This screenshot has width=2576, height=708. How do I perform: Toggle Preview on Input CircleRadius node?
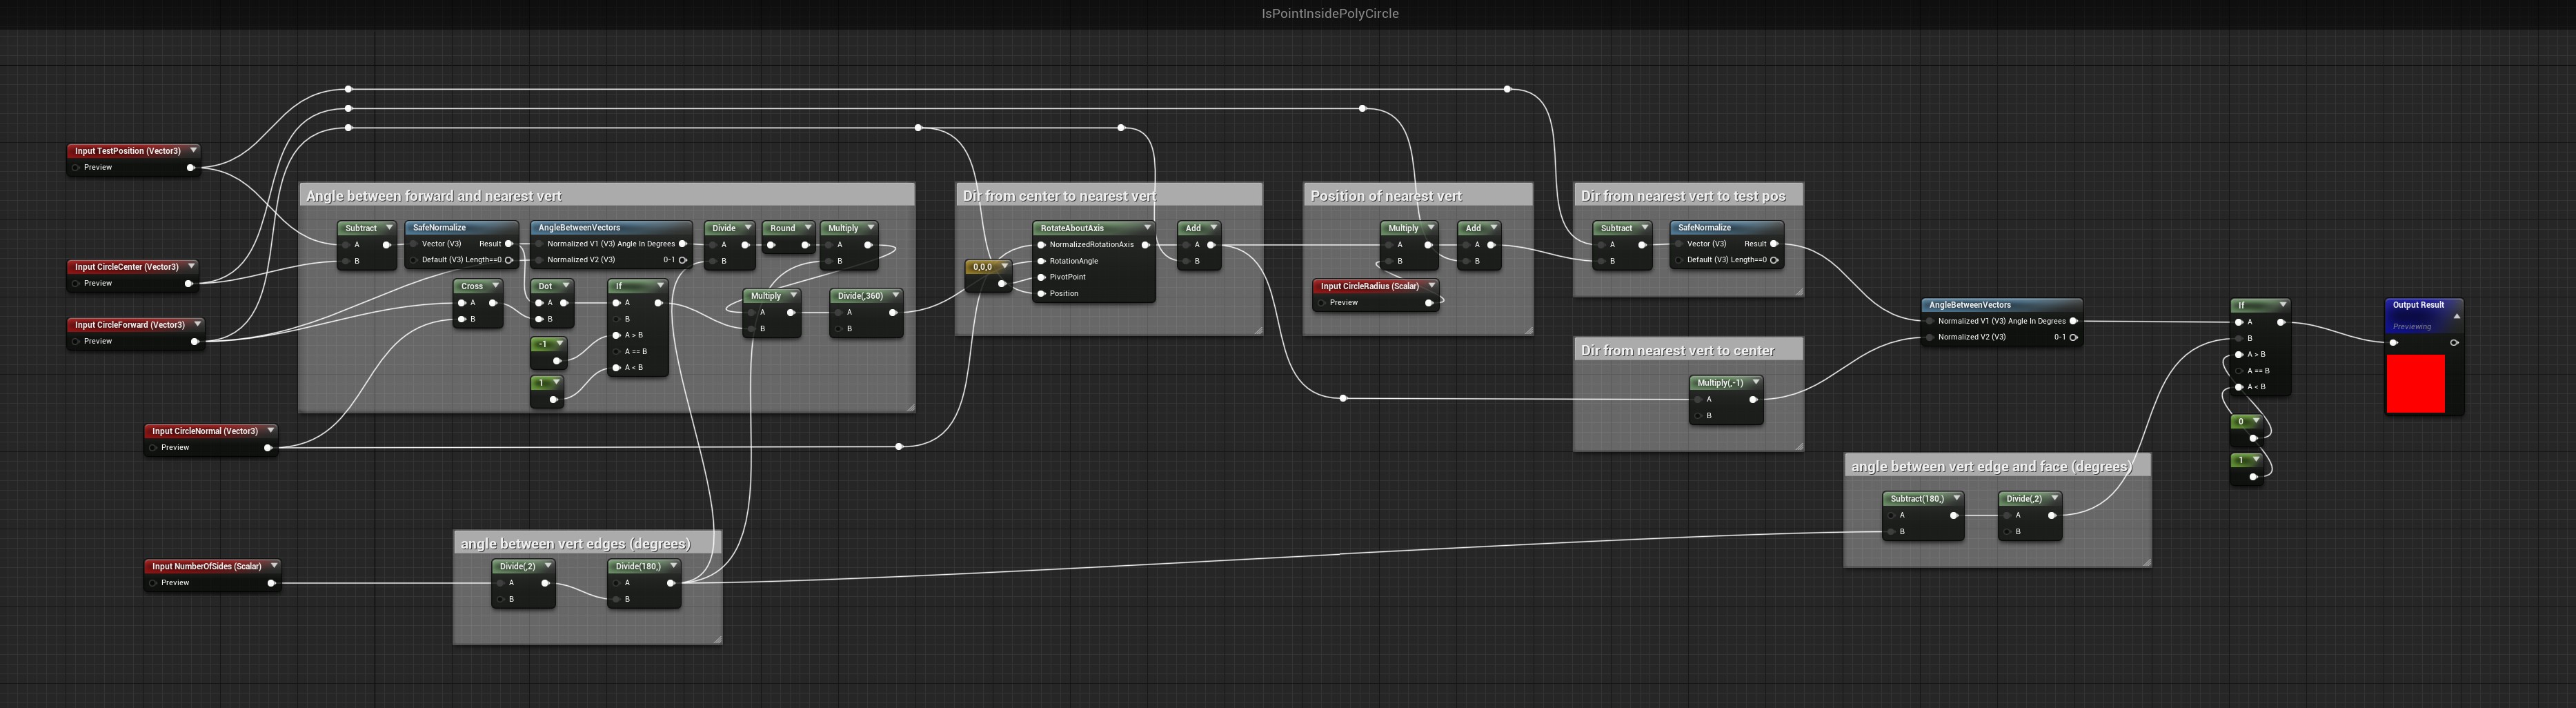pyautogui.click(x=1321, y=303)
